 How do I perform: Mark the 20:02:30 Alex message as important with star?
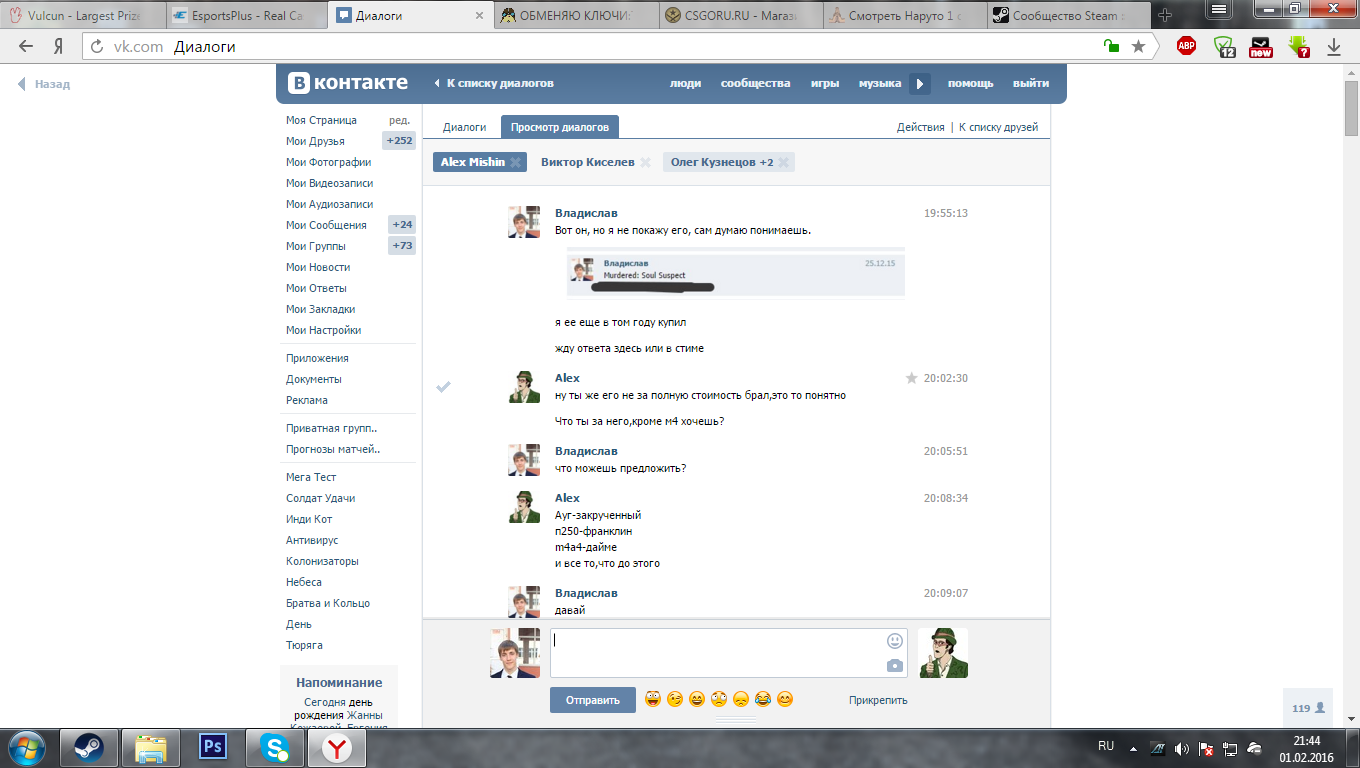tap(911, 378)
